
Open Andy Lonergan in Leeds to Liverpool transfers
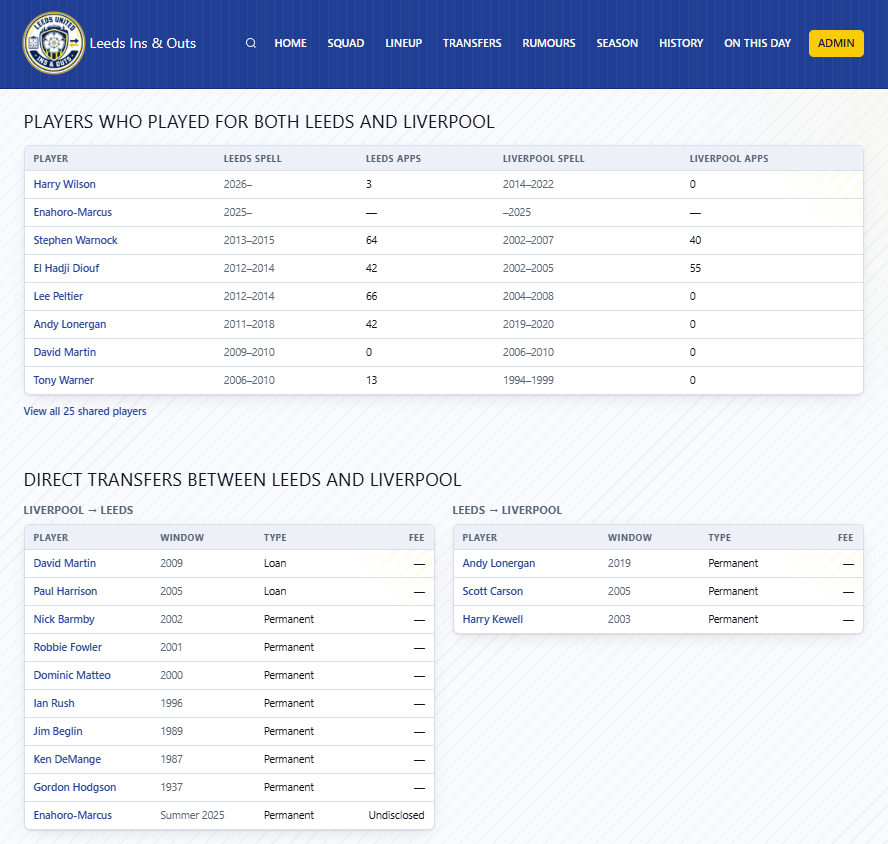pyautogui.click(x=499, y=563)
